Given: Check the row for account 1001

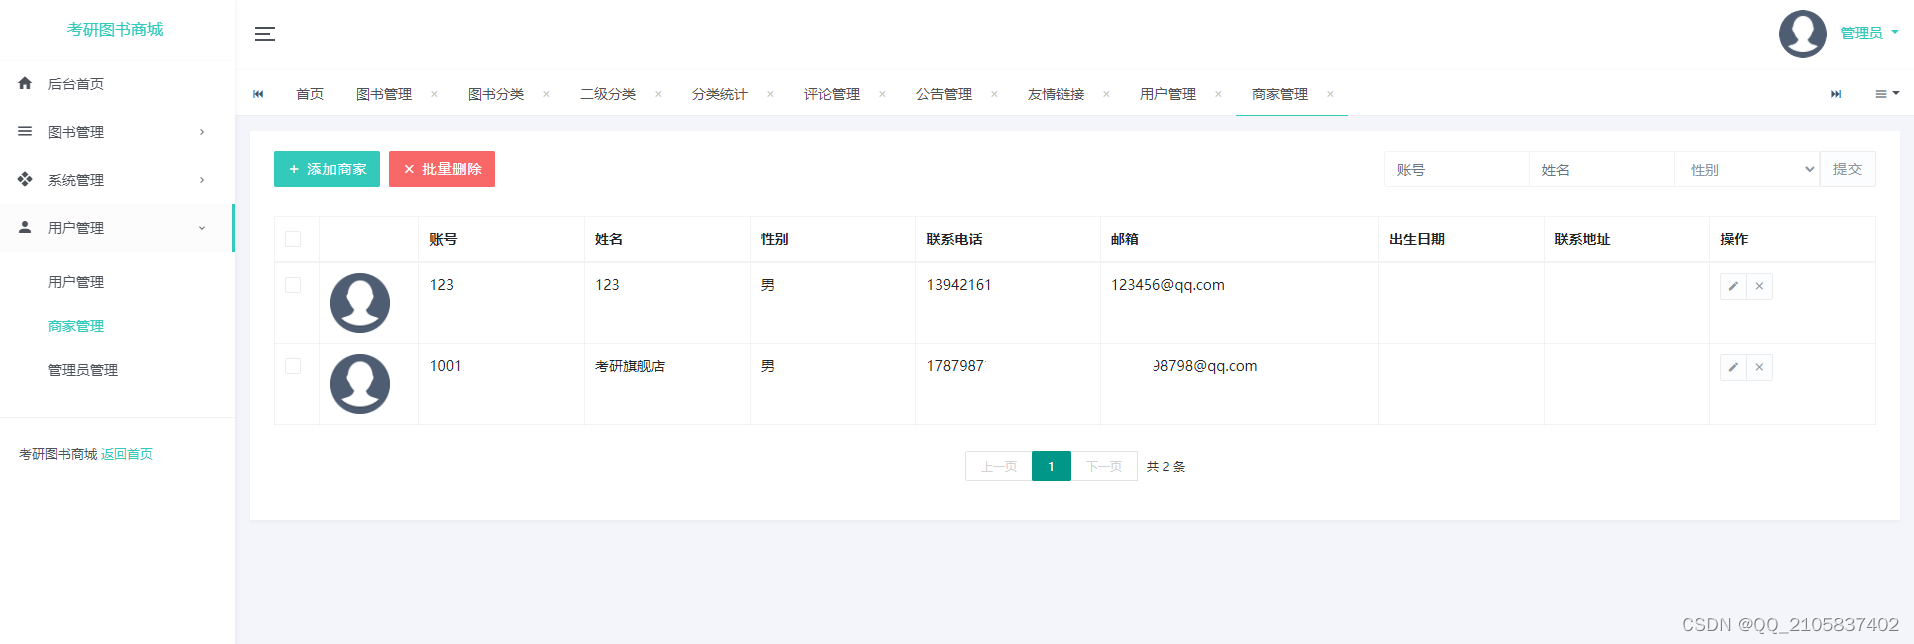Looking at the screenshot, I should (x=293, y=366).
